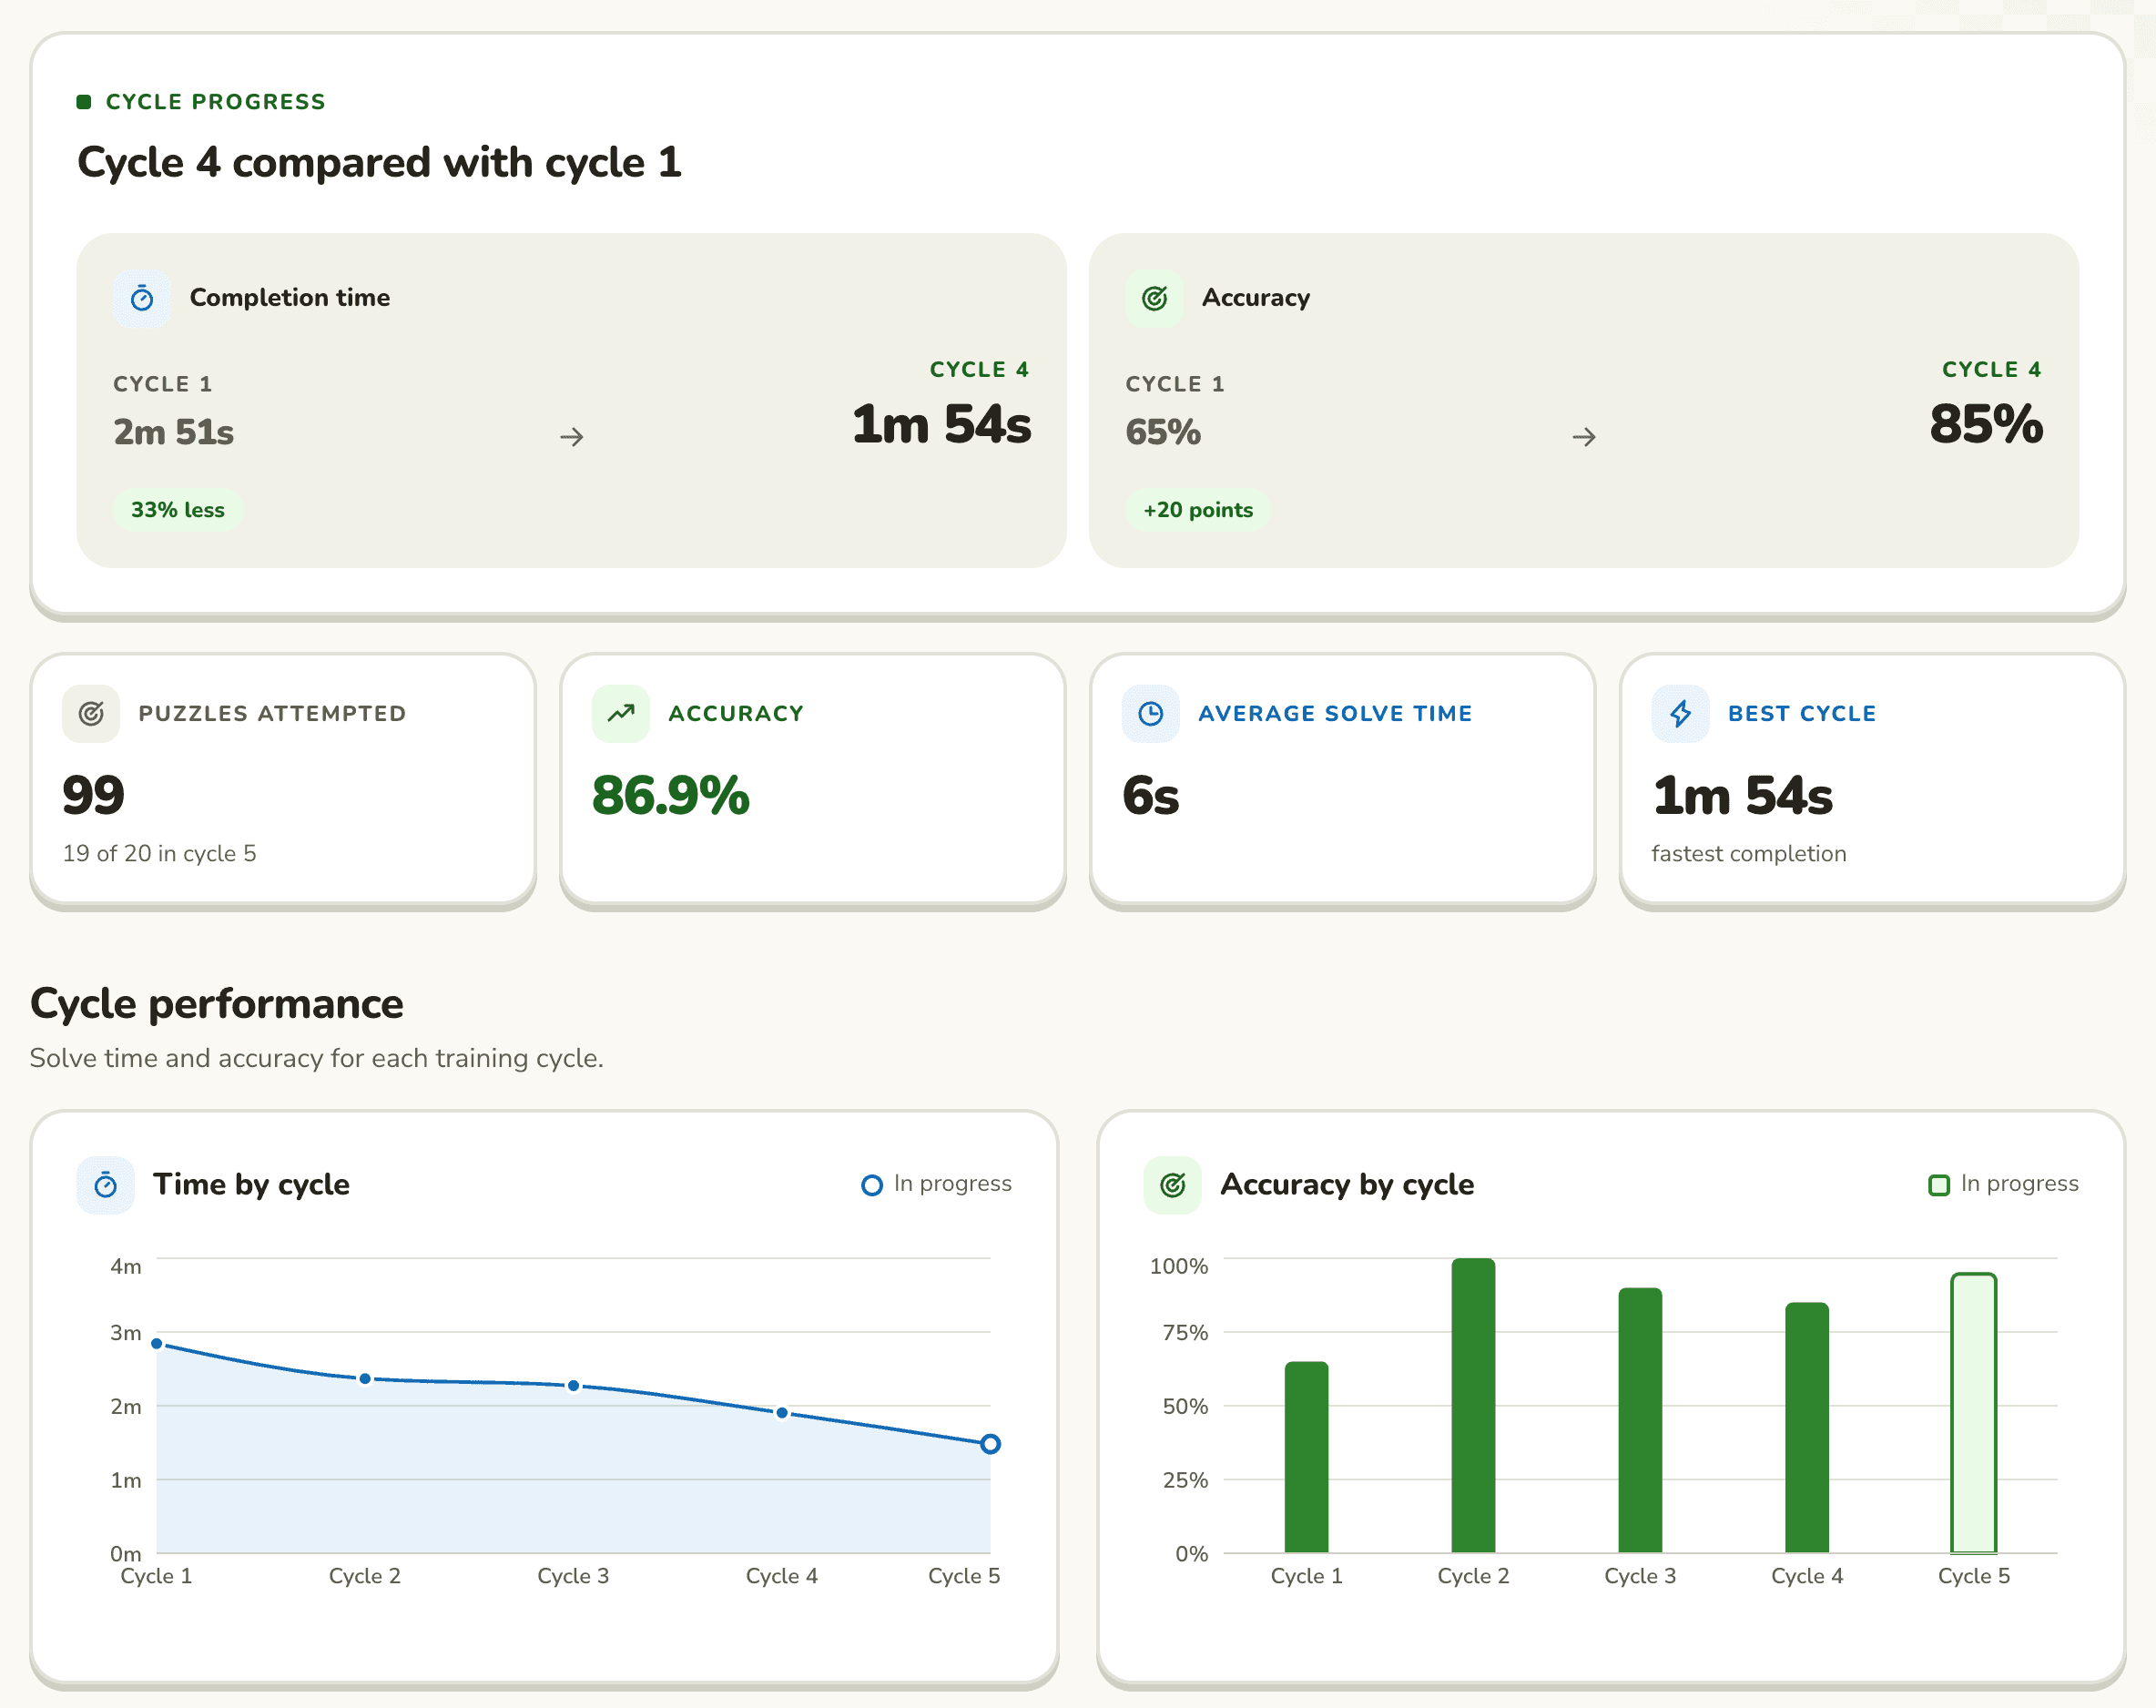
Task: Click the 6s average solve time value
Action: click(1151, 796)
